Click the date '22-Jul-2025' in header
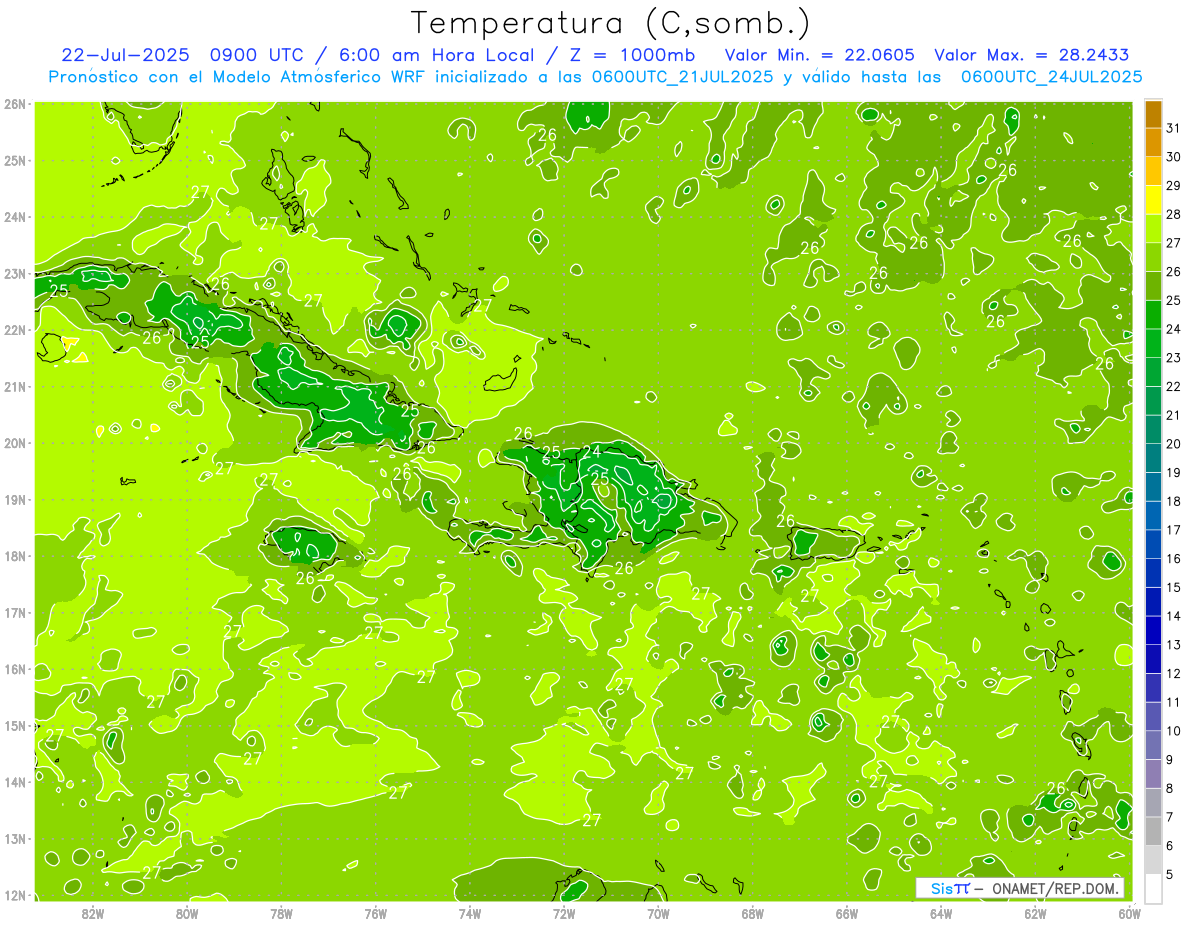This screenshot has height=927, width=1200. coord(125,55)
